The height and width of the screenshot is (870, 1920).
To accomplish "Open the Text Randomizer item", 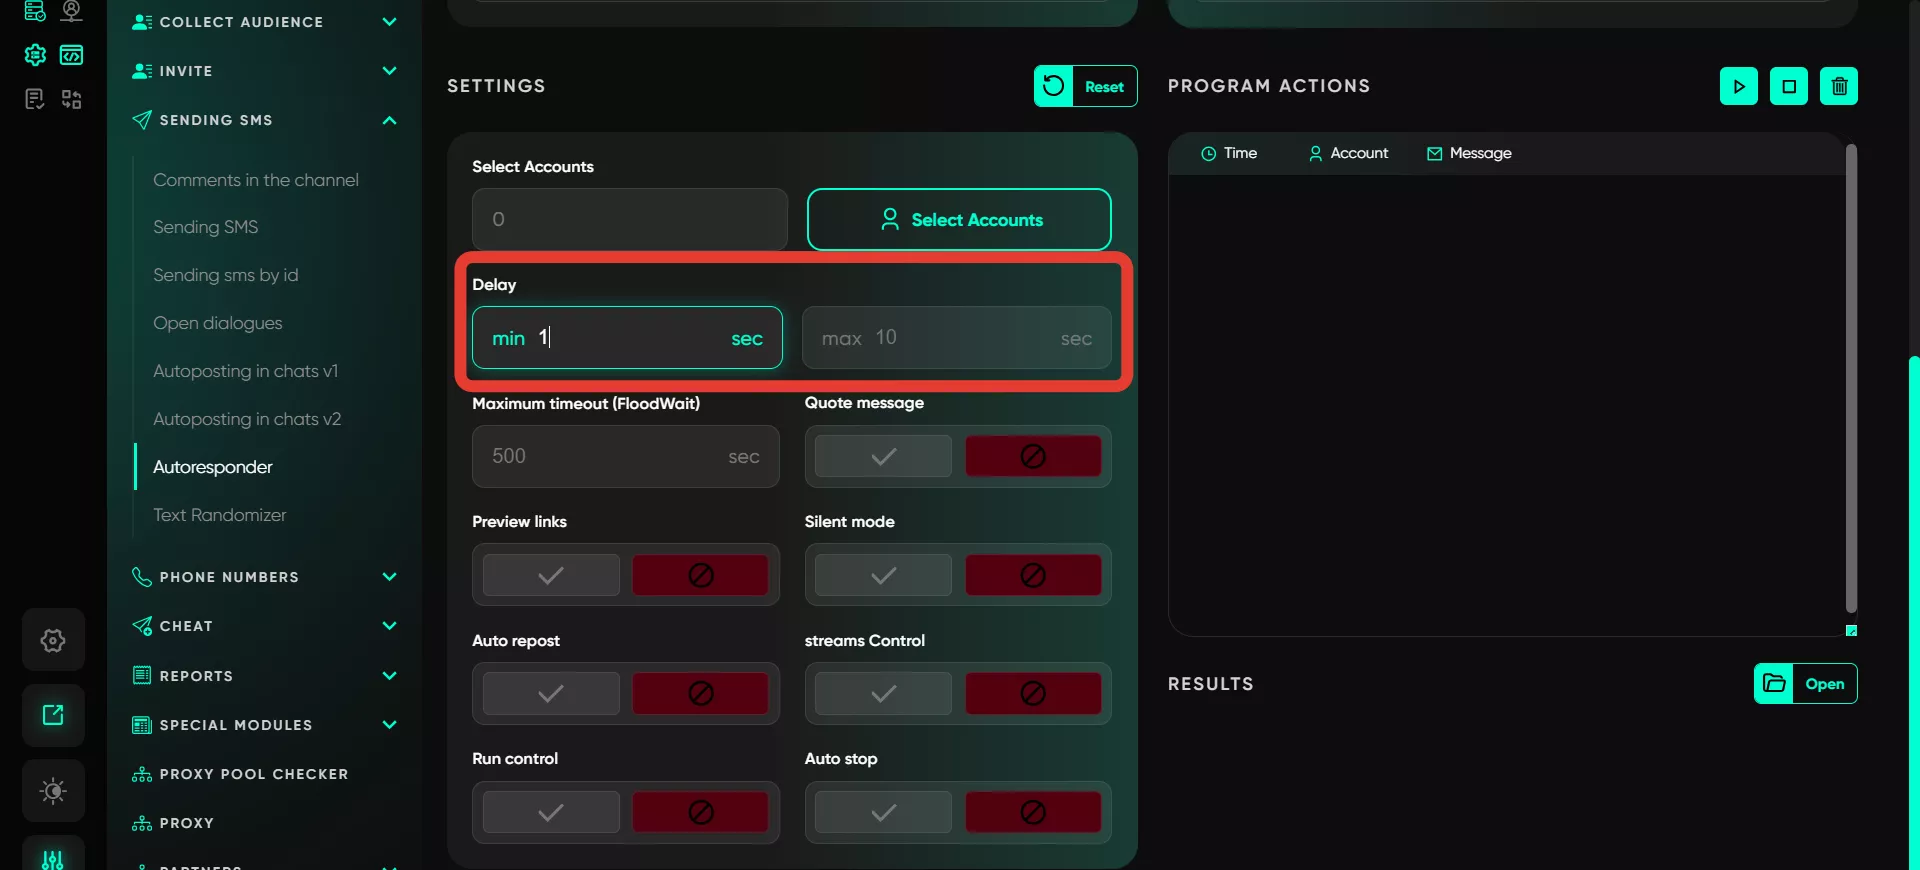I will (x=219, y=515).
